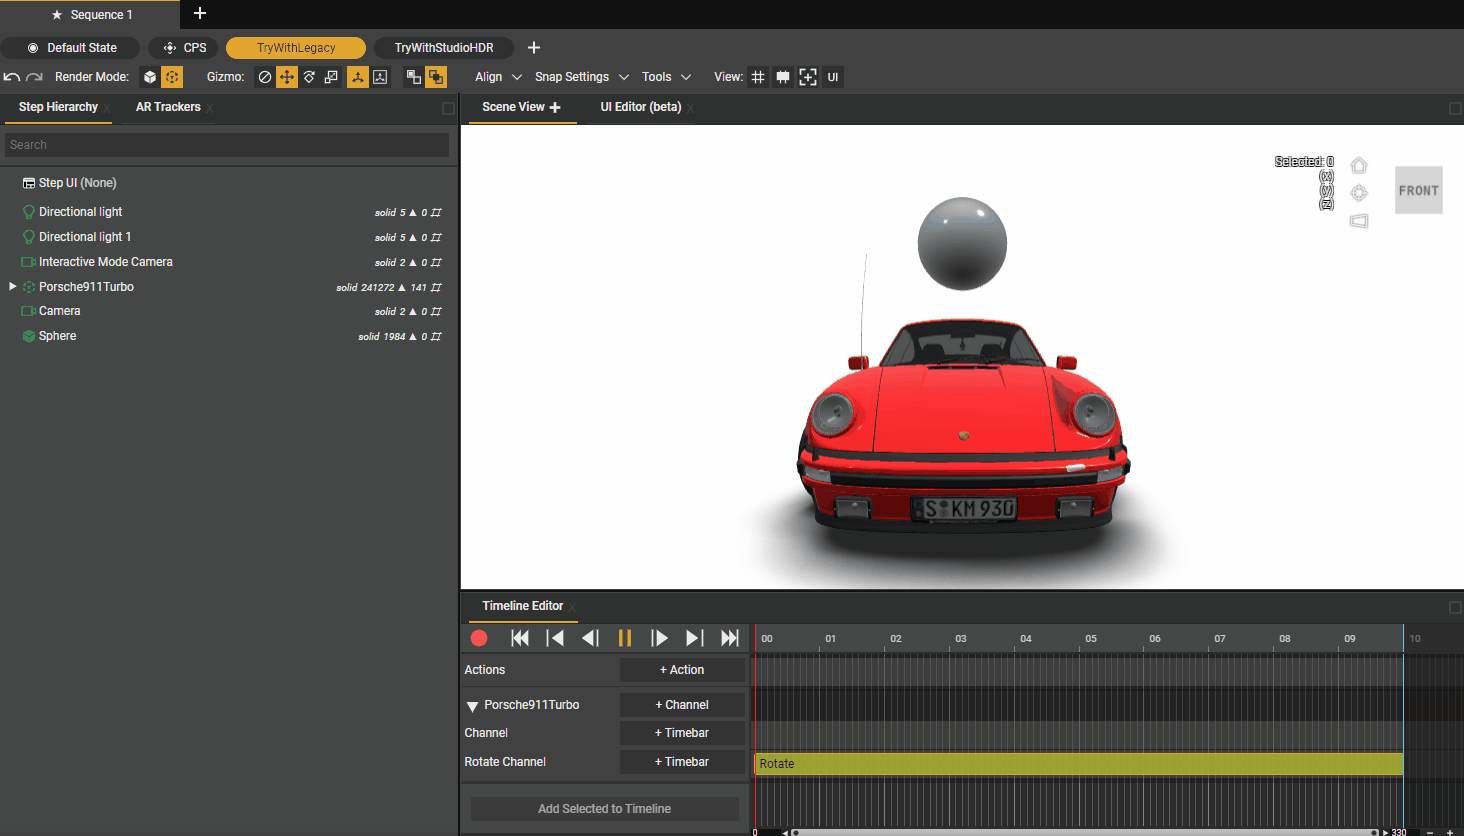Viewport: 1464px width, 836px height.
Task: Select the CPS state tab
Action: [x=184, y=48]
